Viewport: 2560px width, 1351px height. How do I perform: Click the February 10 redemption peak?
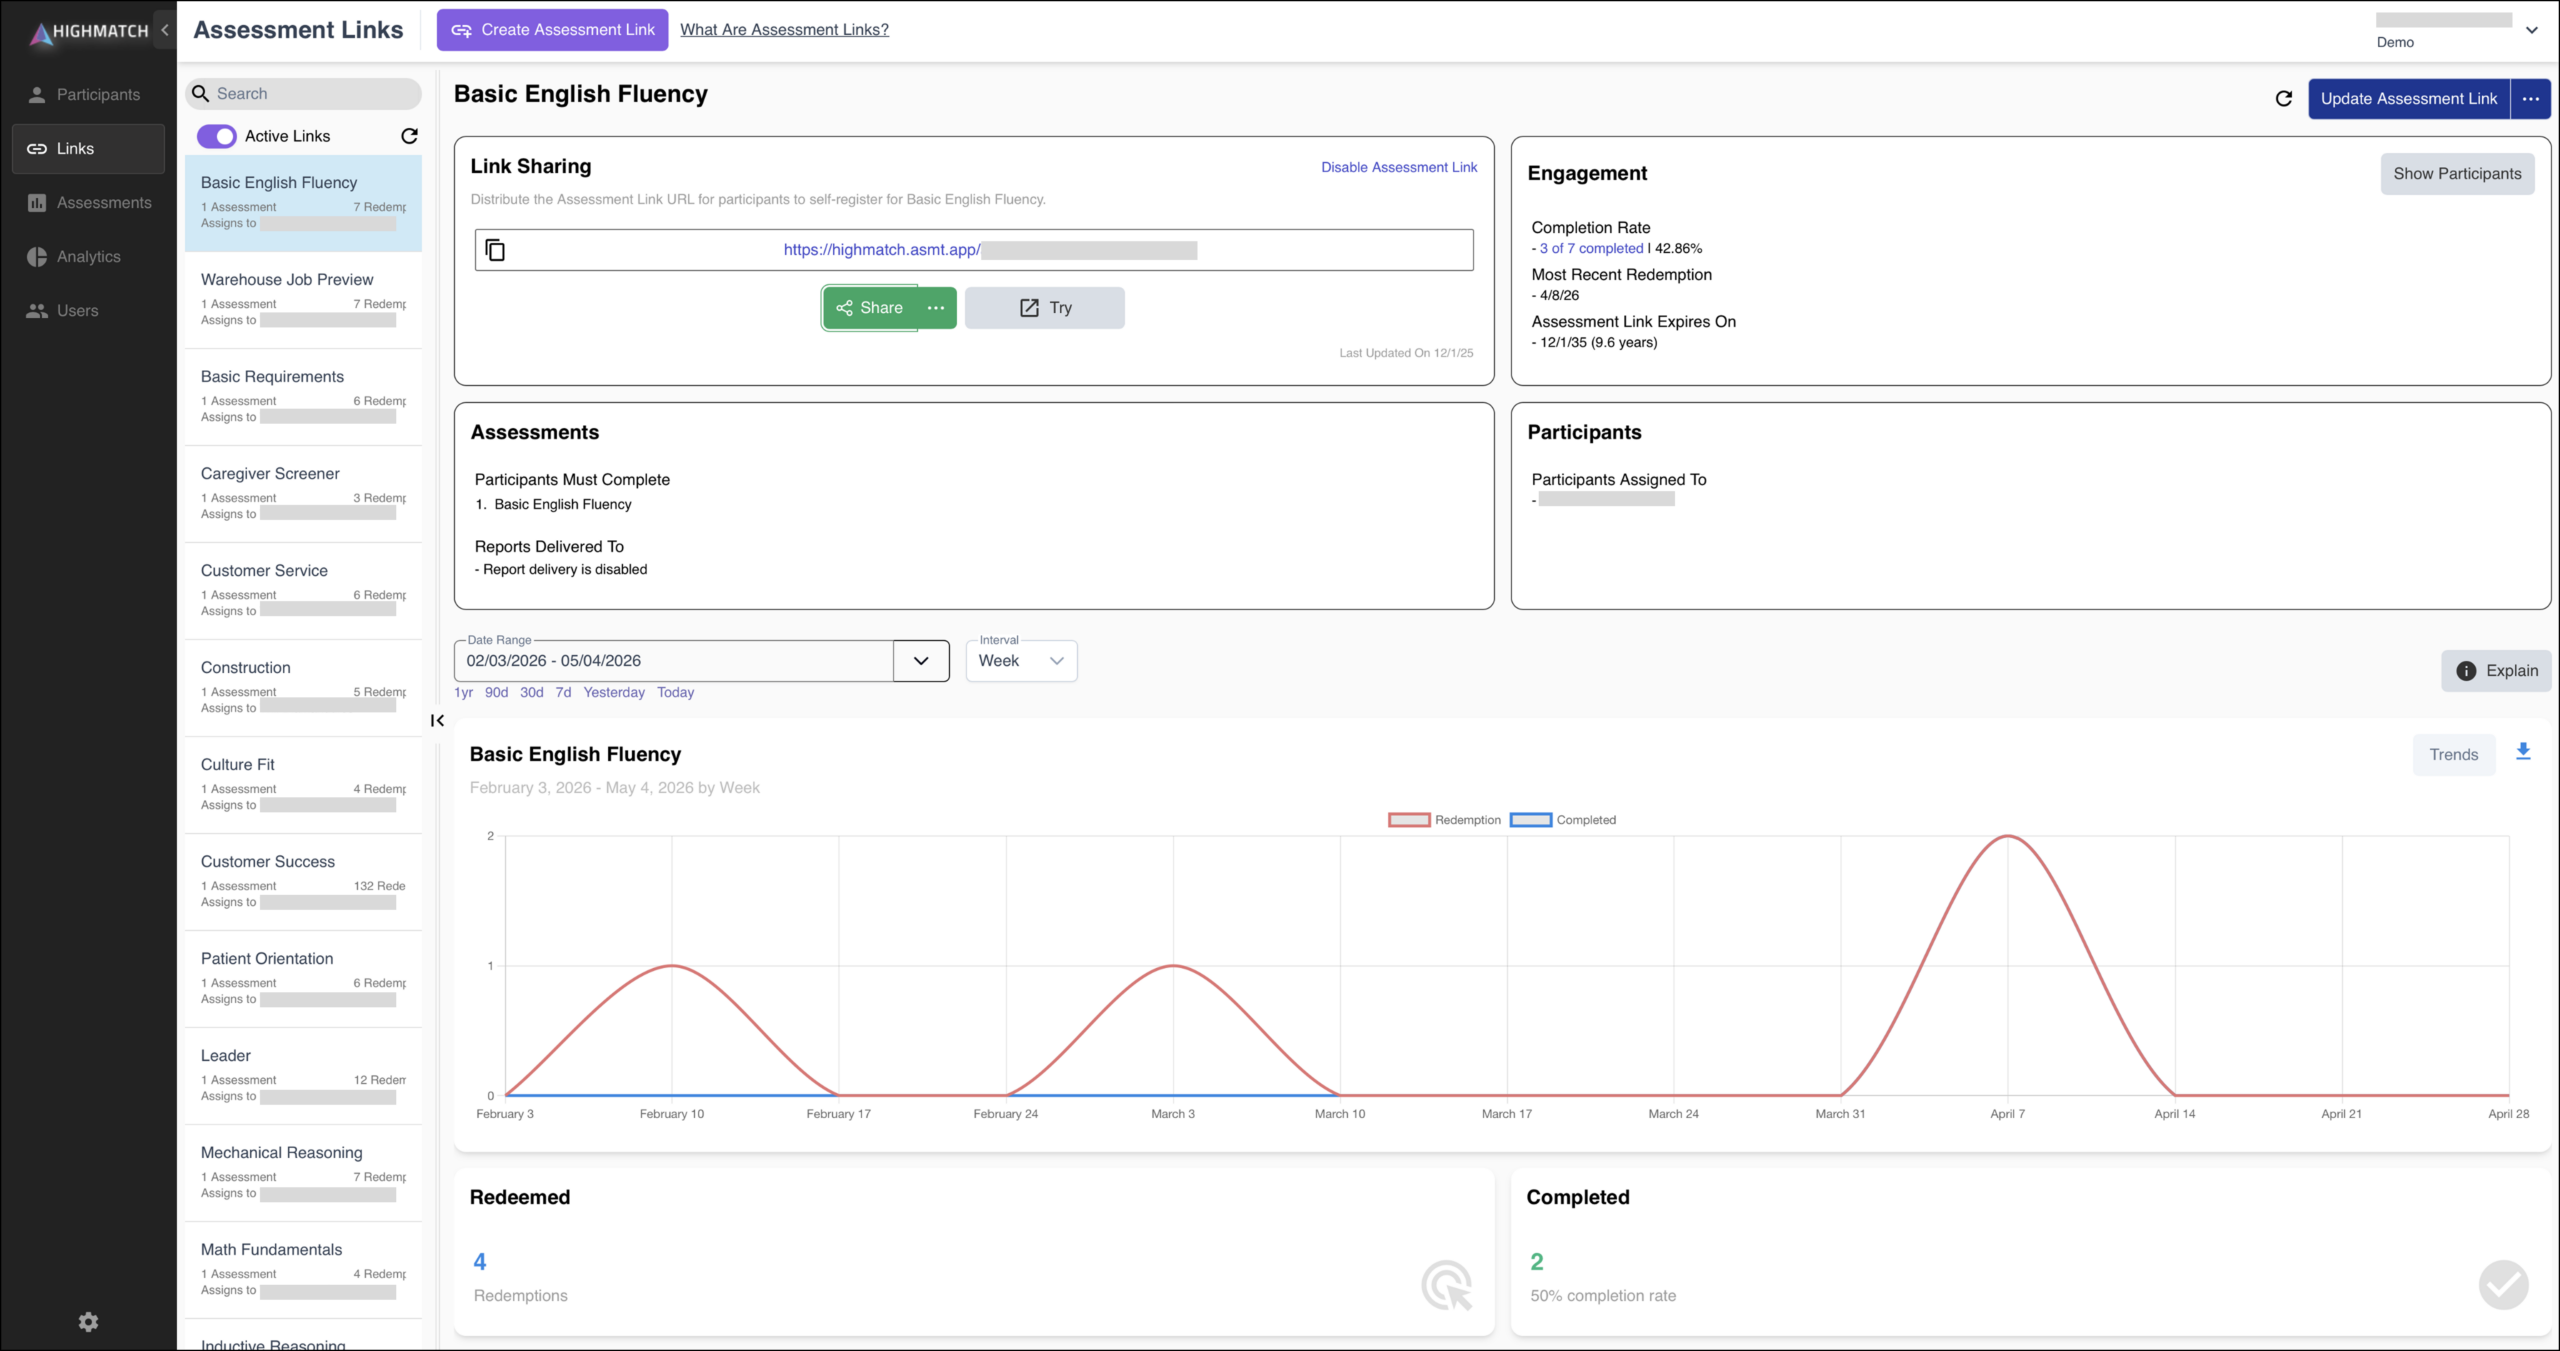pyautogui.click(x=672, y=966)
